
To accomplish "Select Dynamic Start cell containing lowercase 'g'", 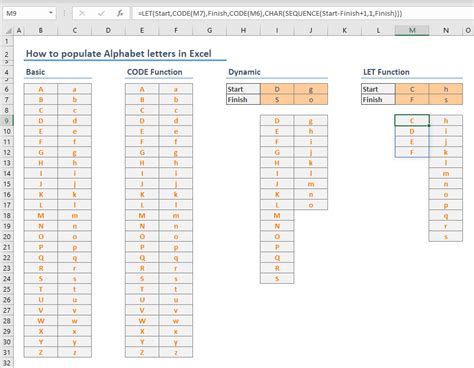I will click(311, 89).
